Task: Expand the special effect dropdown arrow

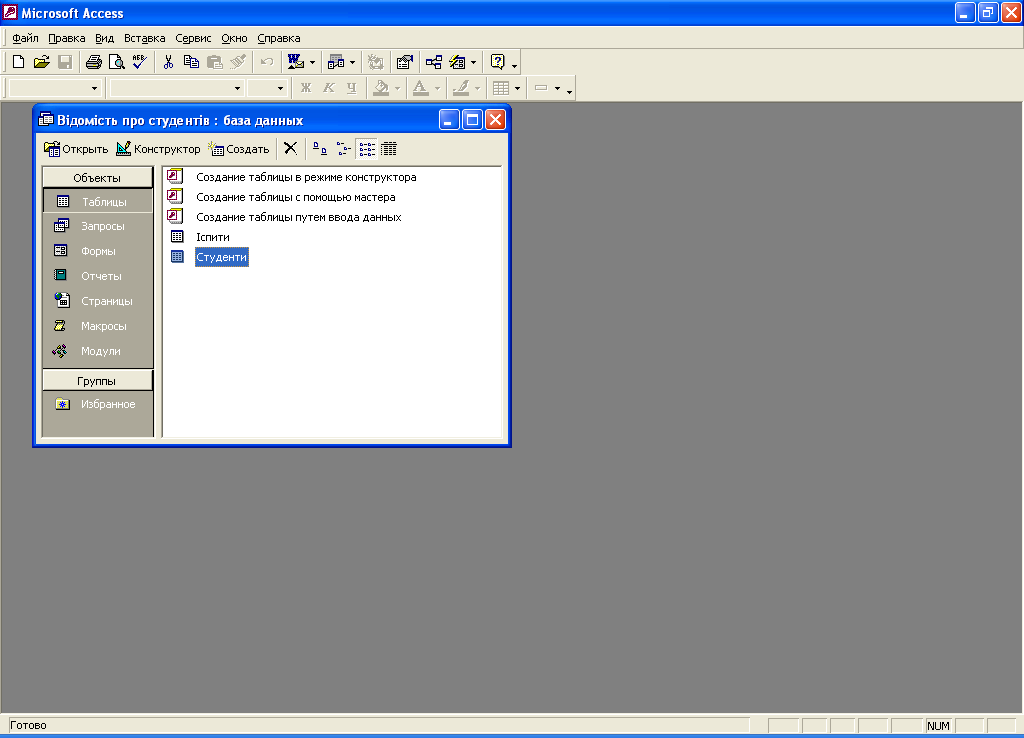Action: click(x=557, y=88)
